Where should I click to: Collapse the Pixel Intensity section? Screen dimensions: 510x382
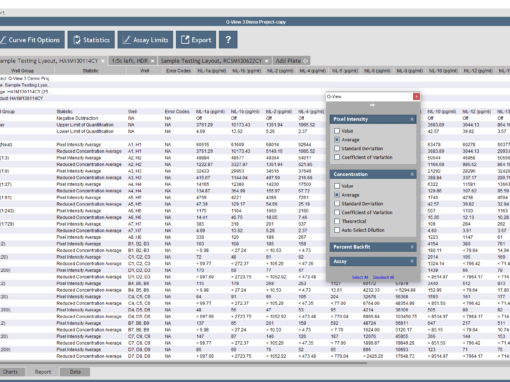point(412,119)
